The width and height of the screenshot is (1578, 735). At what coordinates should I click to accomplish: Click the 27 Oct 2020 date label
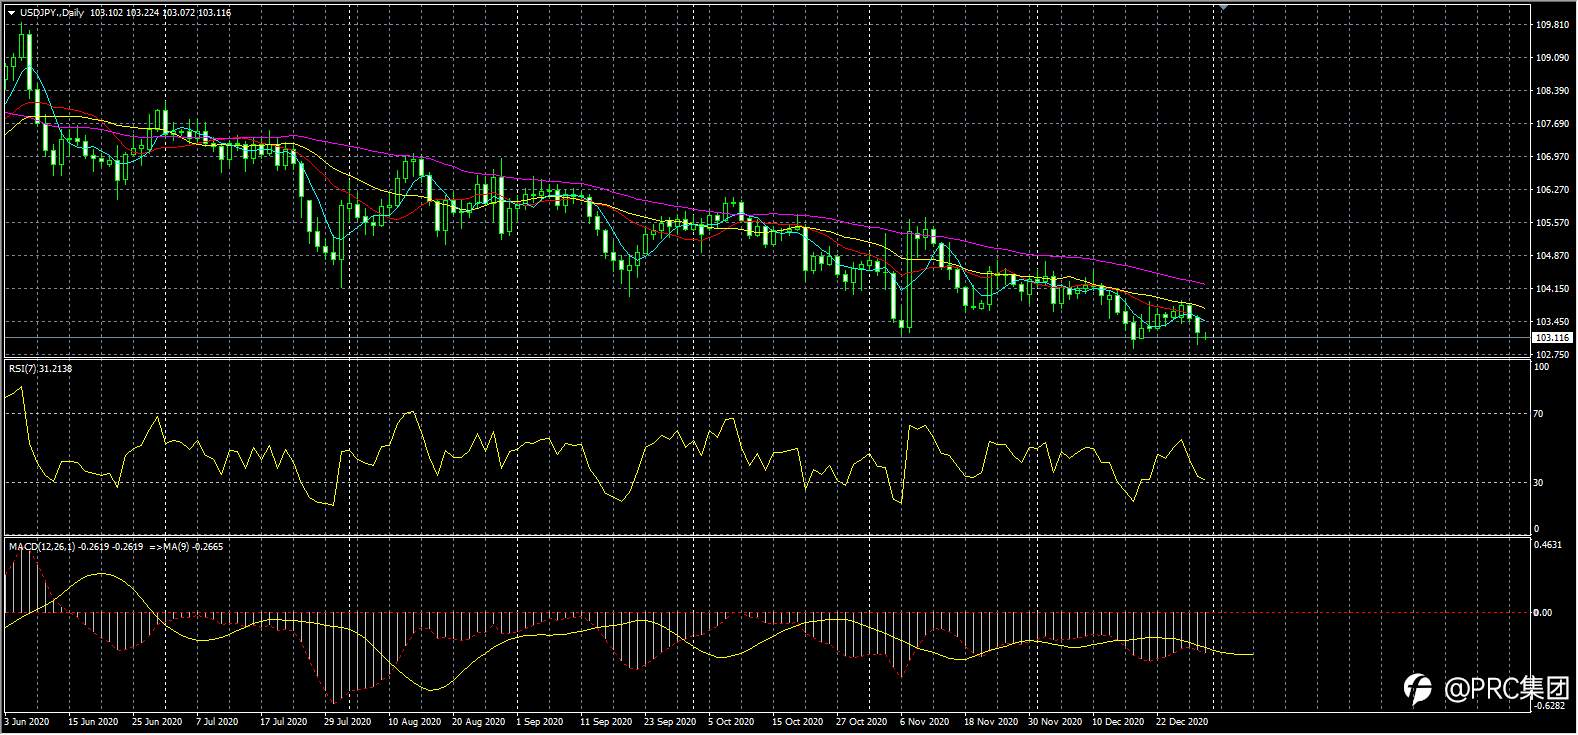point(861,721)
